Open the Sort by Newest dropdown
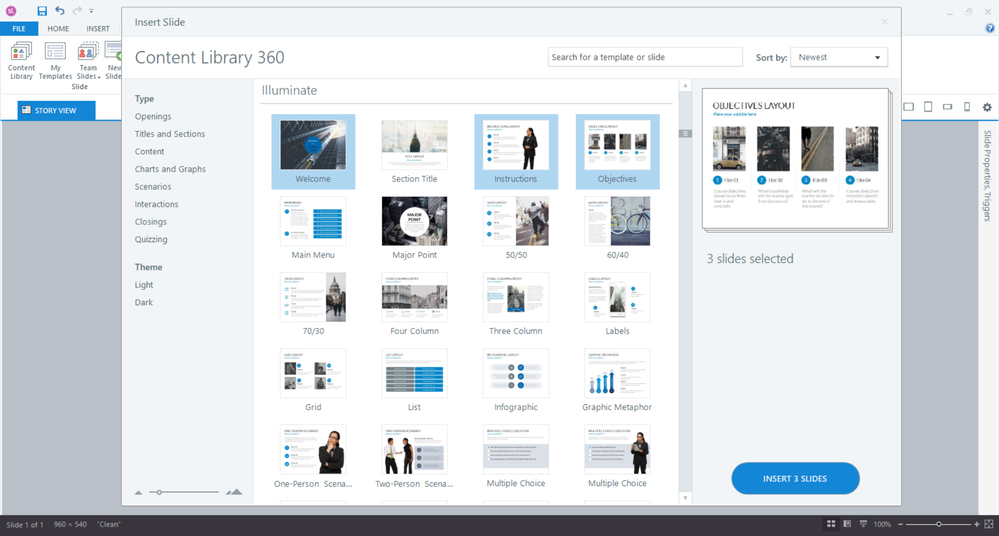Viewport: 999px width, 536px height. pyautogui.click(x=838, y=57)
